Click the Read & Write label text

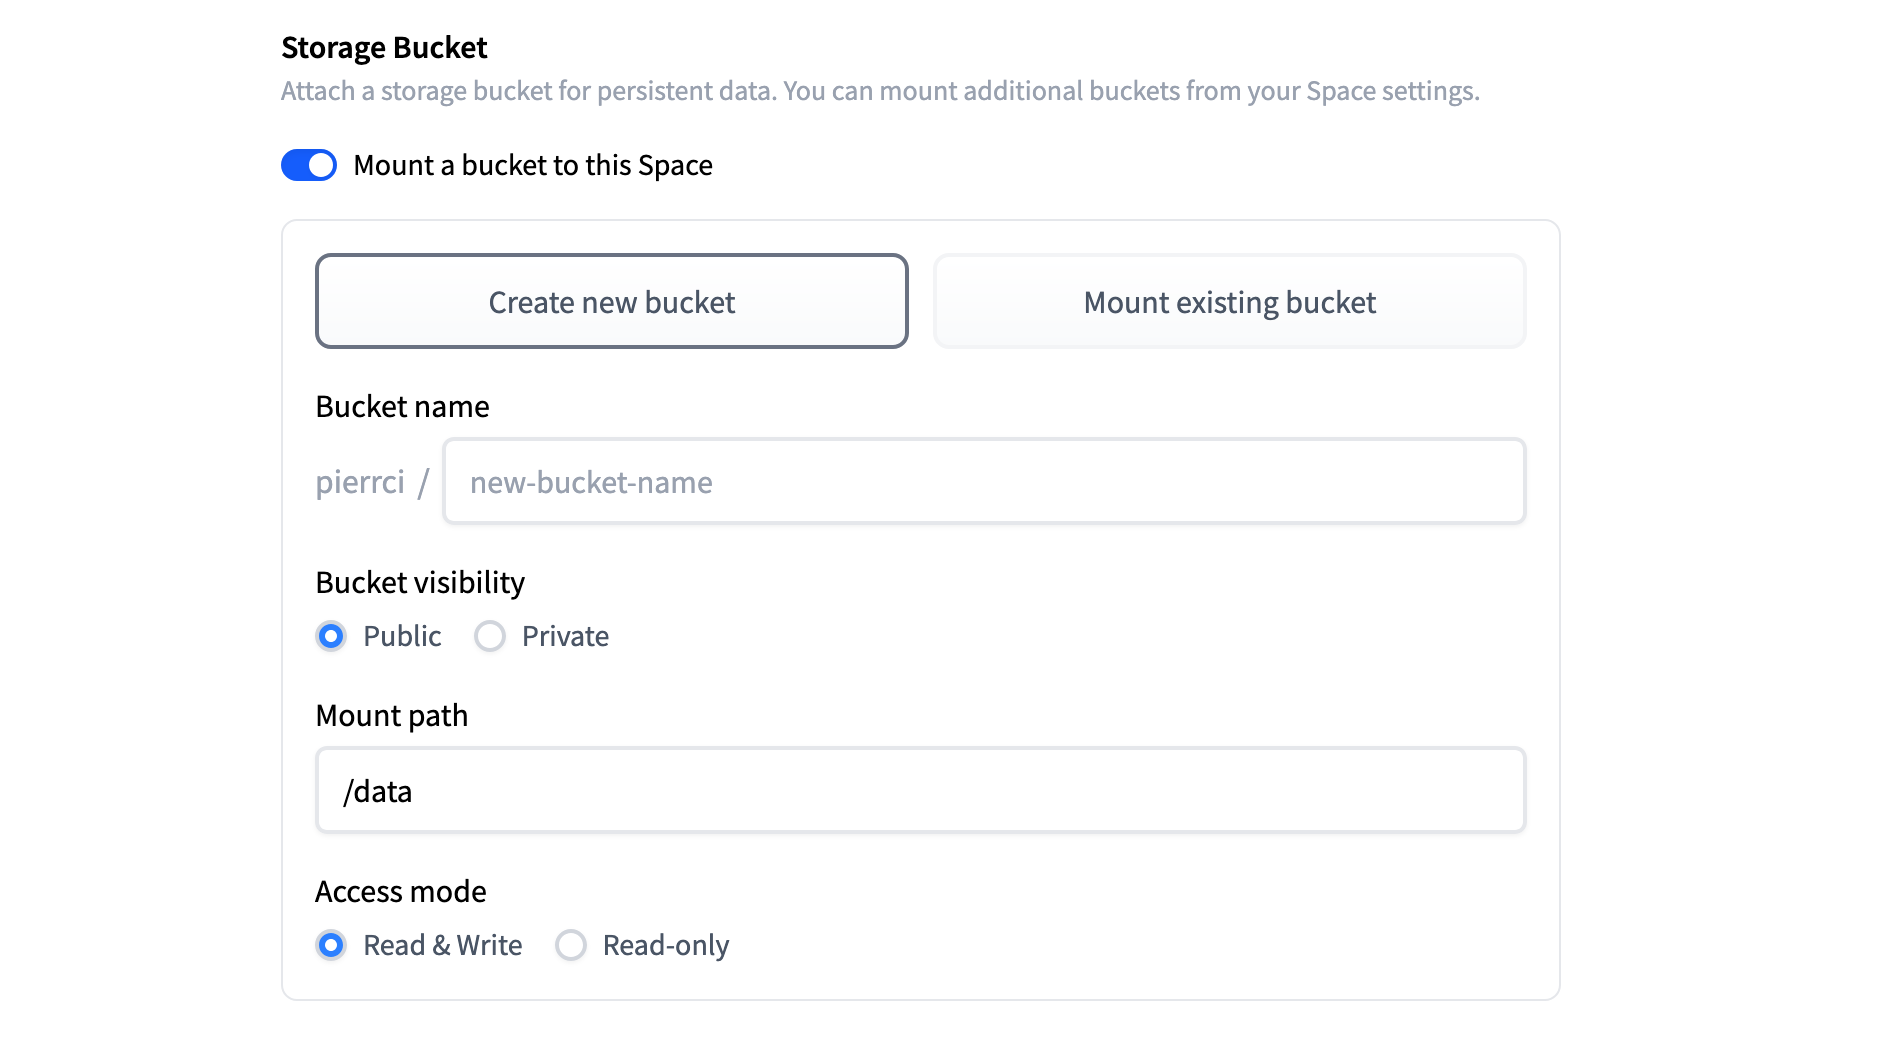pyautogui.click(x=442, y=945)
